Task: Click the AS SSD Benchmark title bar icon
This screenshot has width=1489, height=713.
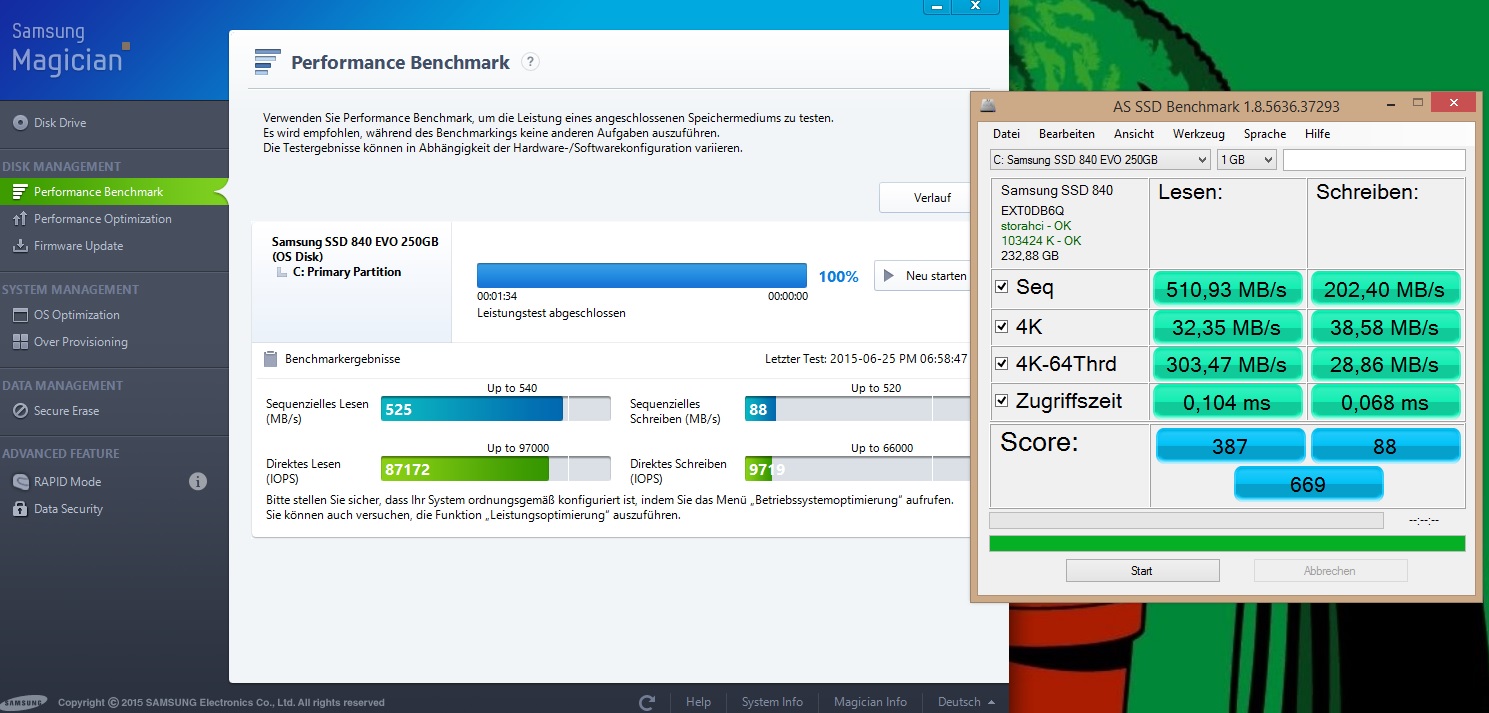Action: click(x=986, y=104)
